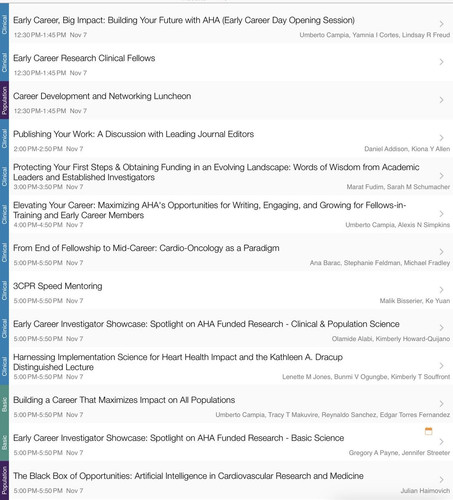Image resolution: width=453 pixels, height=500 pixels.
Task: Open chevron for Basic Science showcase session
Action: tap(441, 442)
